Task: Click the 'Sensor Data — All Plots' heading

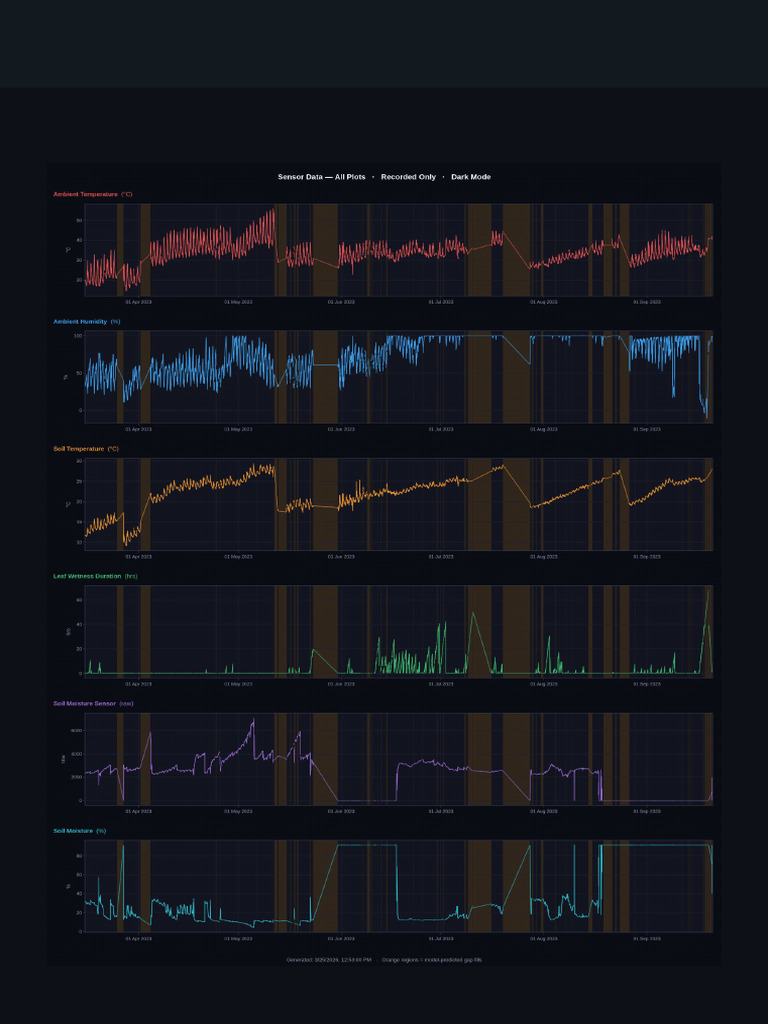Action: click(321, 177)
